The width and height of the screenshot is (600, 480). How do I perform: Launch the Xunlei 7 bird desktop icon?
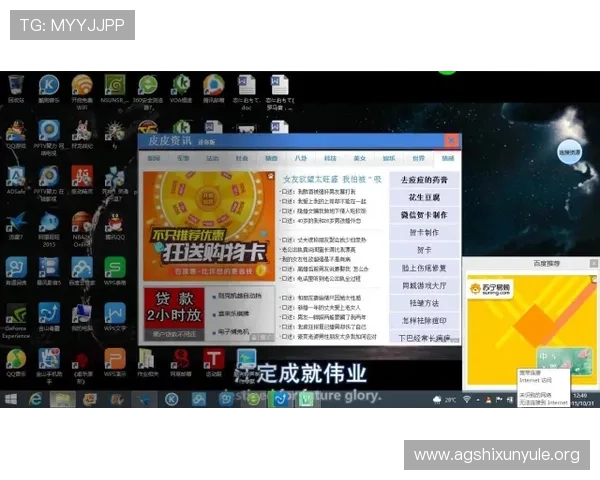(16, 222)
